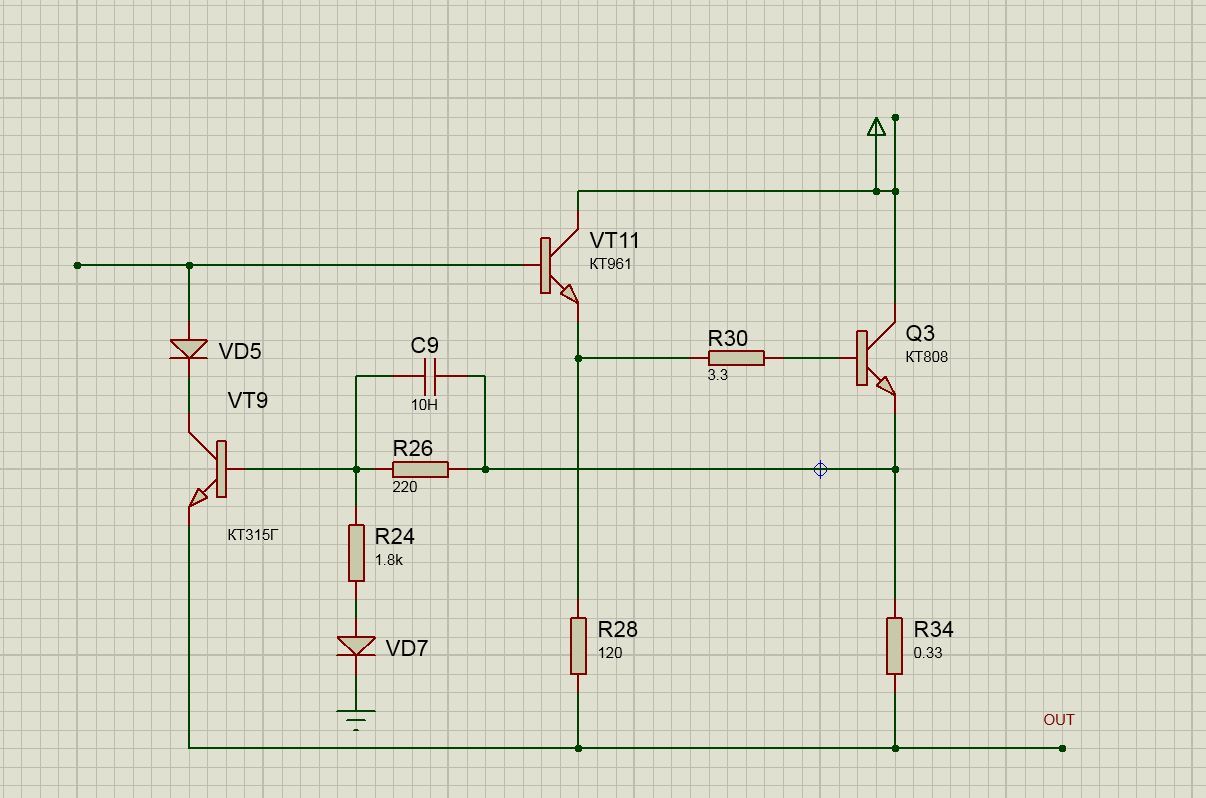This screenshot has height=798, width=1206.
Task: Select the "KT961" part value text
Action: pyautogui.click(x=610, y=264)
